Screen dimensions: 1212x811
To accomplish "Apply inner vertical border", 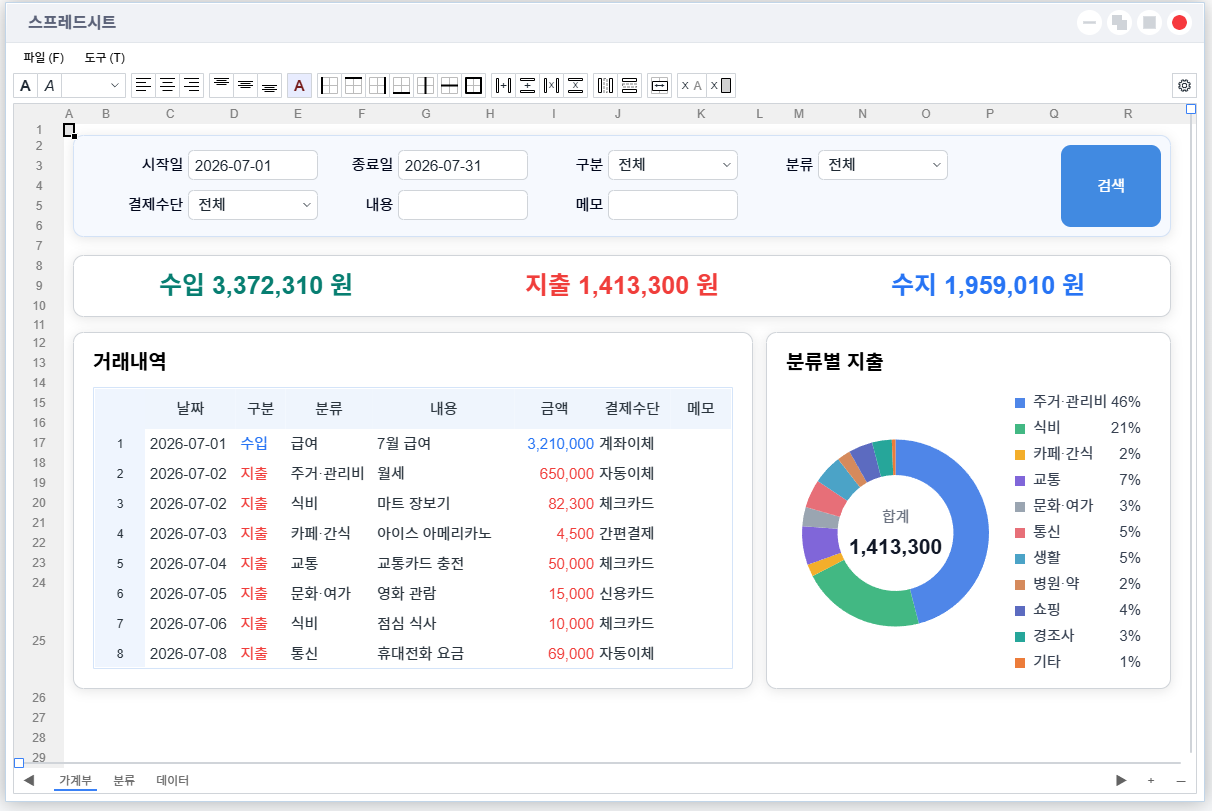I will 425,85.
